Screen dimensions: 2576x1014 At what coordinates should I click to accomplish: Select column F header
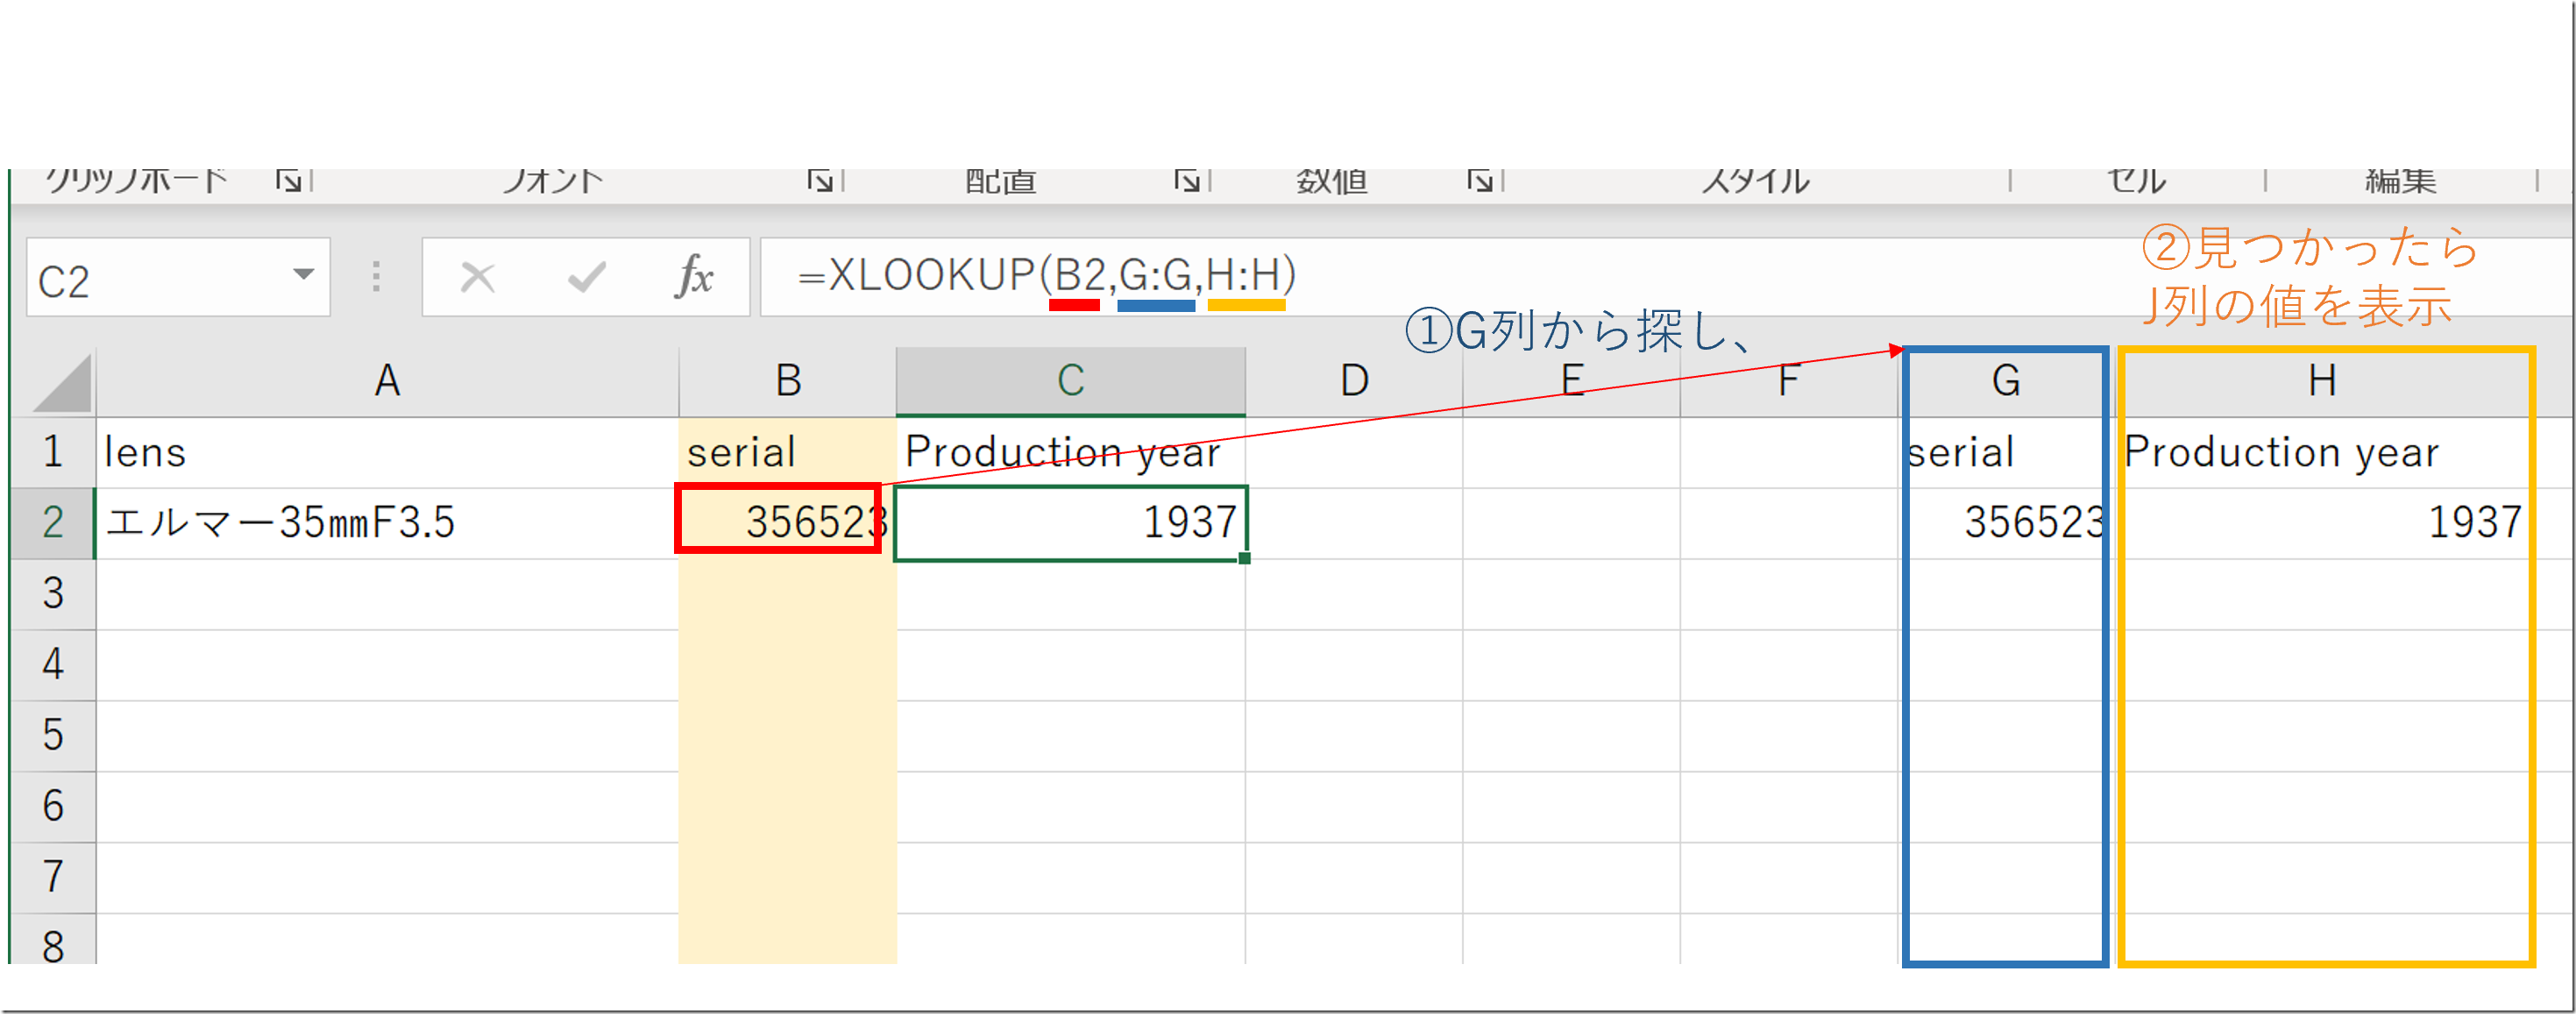coord(1790,381)
